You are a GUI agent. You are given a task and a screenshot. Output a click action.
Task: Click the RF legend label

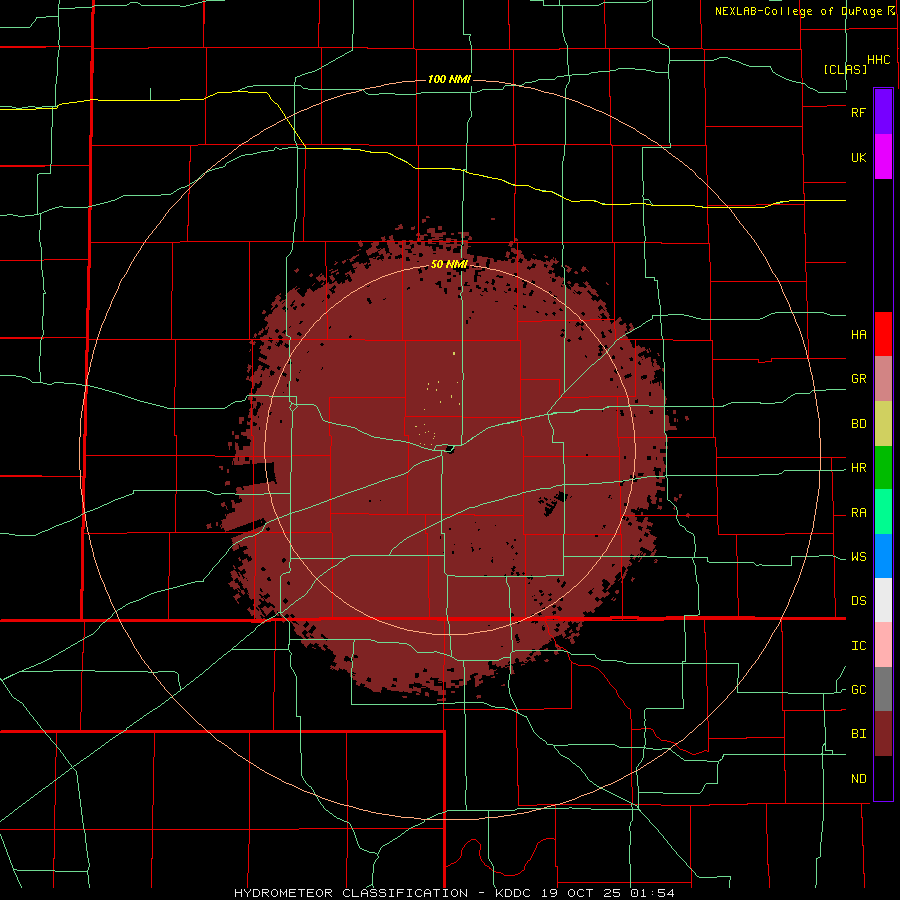(x=858, y=112)
